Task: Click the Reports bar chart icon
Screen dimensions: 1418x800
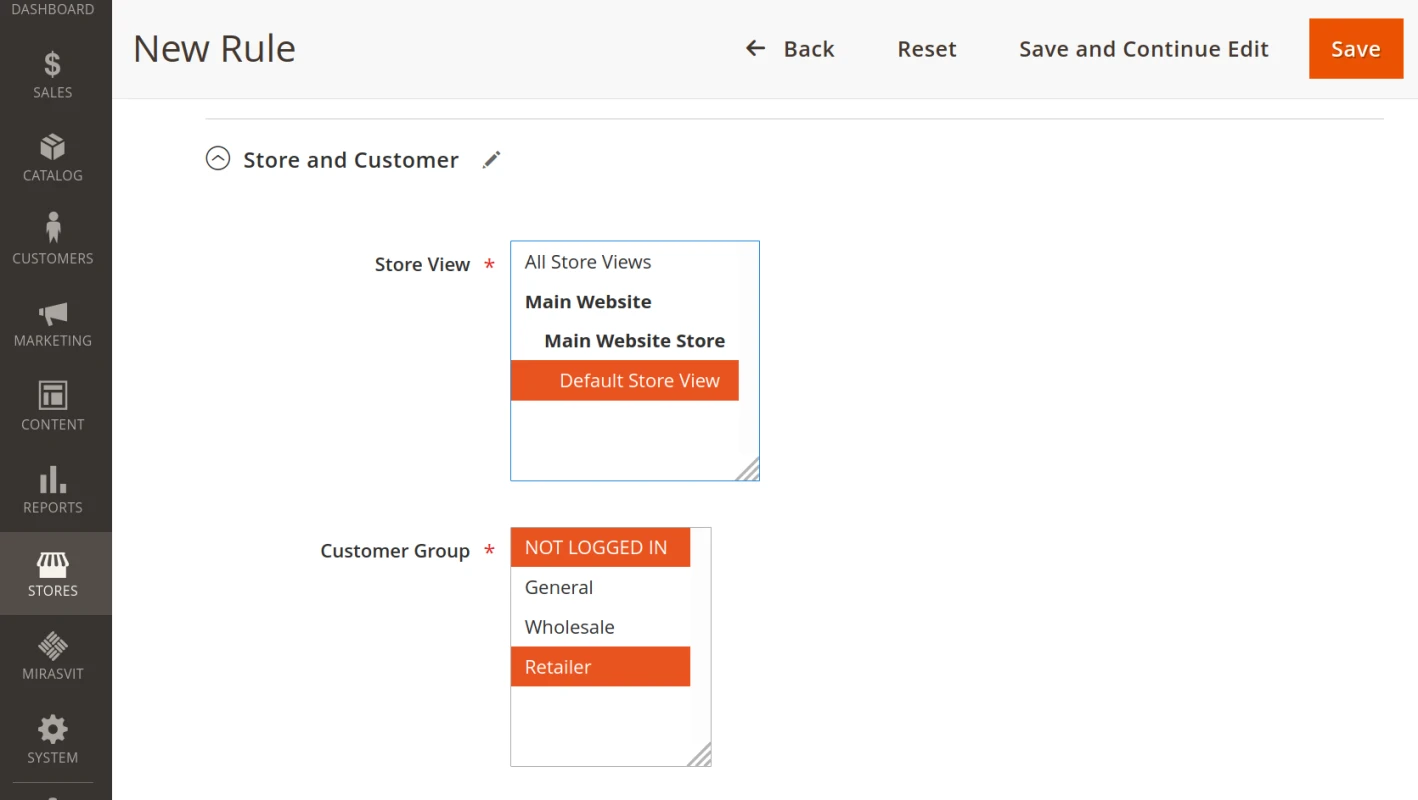Action: point(52,480)
